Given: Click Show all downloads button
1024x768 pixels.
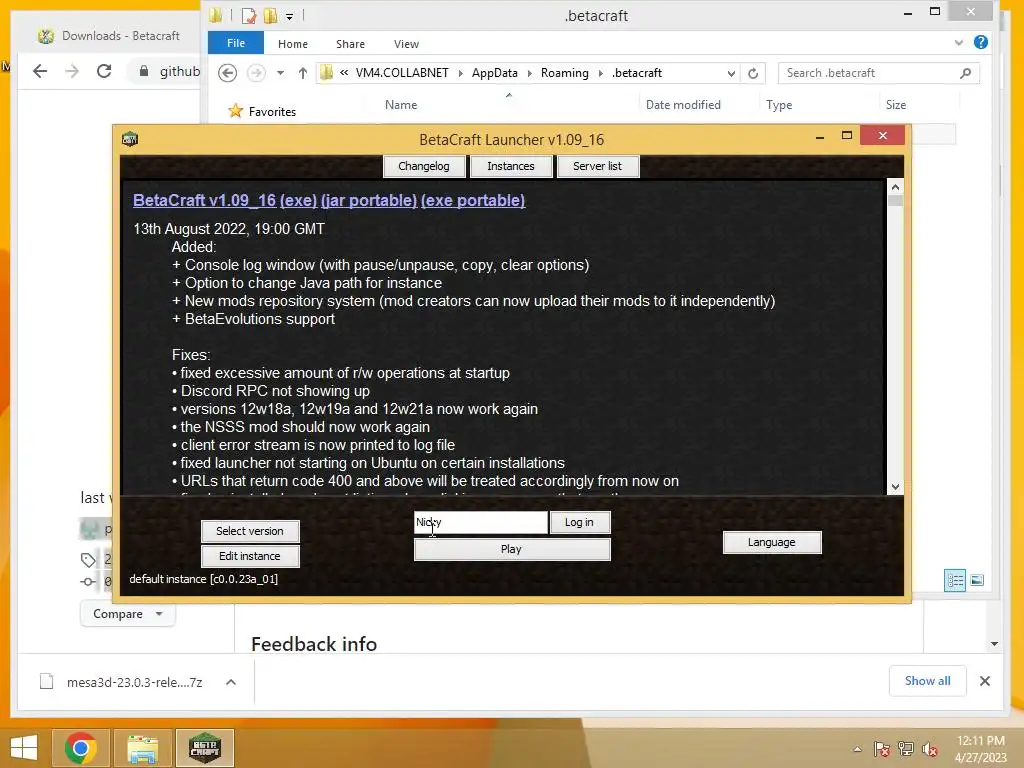Looking at the screenshot, I should (x=927, y=680).
